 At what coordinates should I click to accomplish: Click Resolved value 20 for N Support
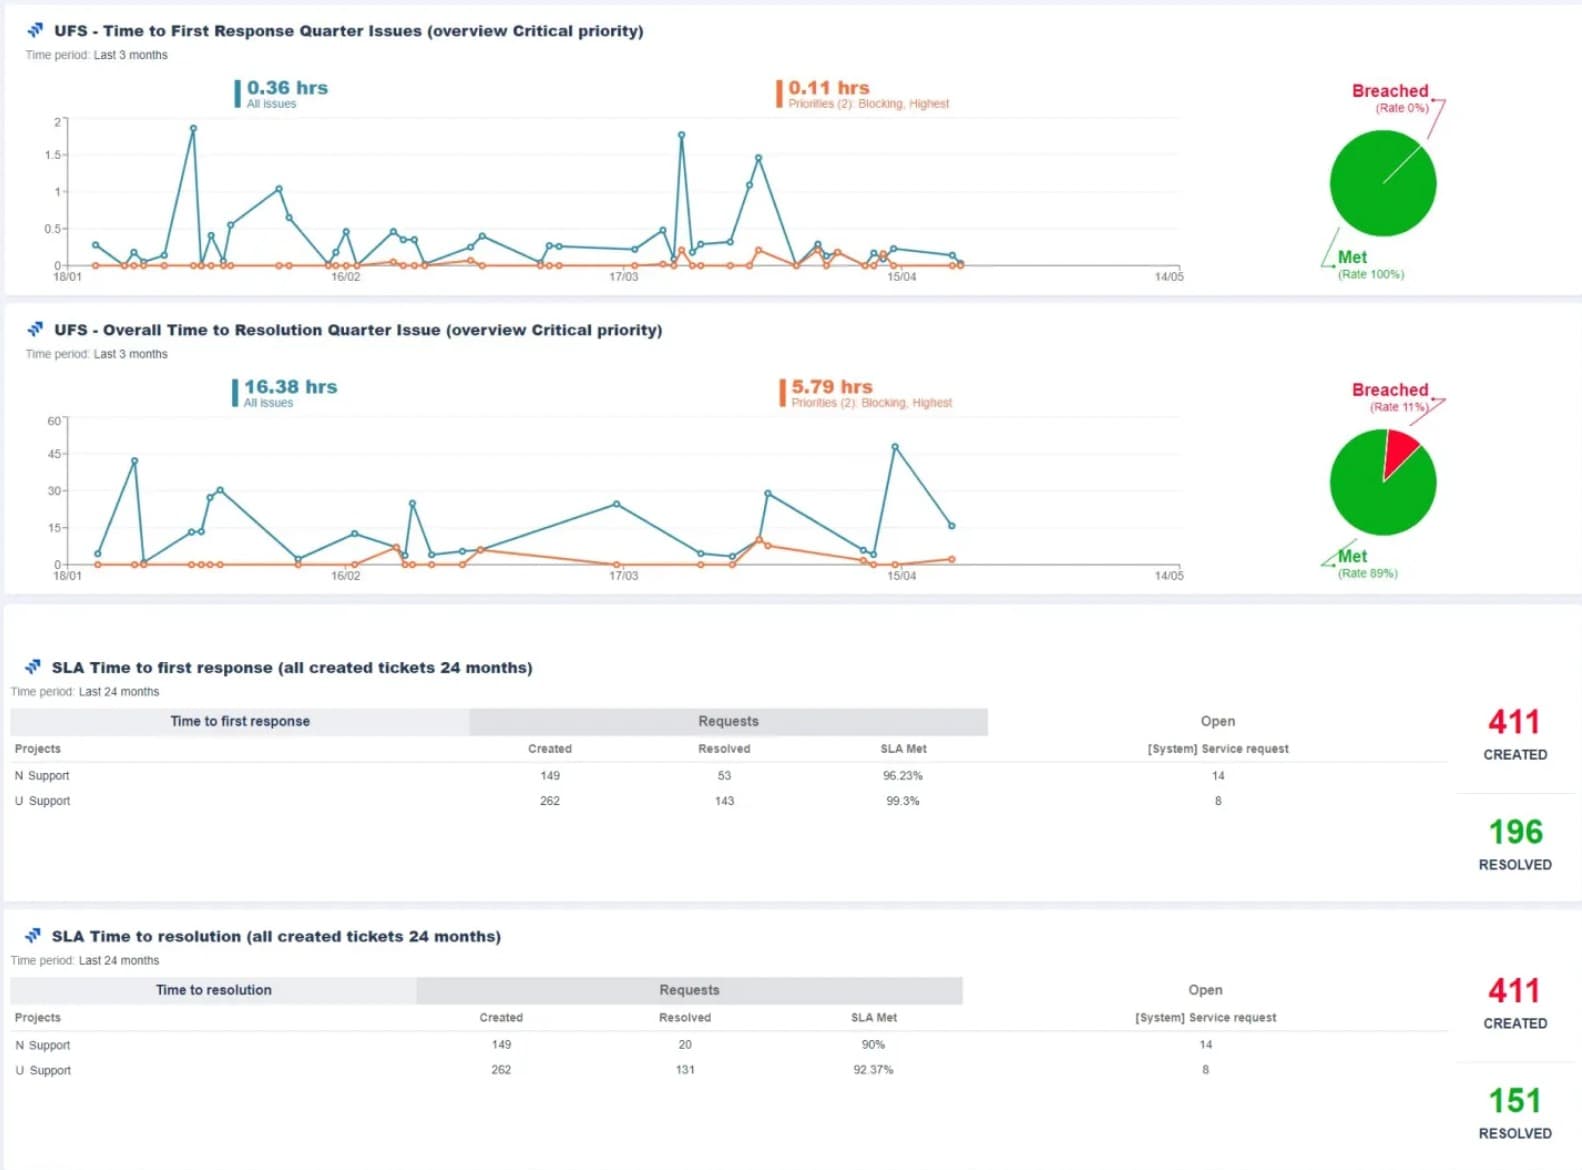tap(685, 1045)
